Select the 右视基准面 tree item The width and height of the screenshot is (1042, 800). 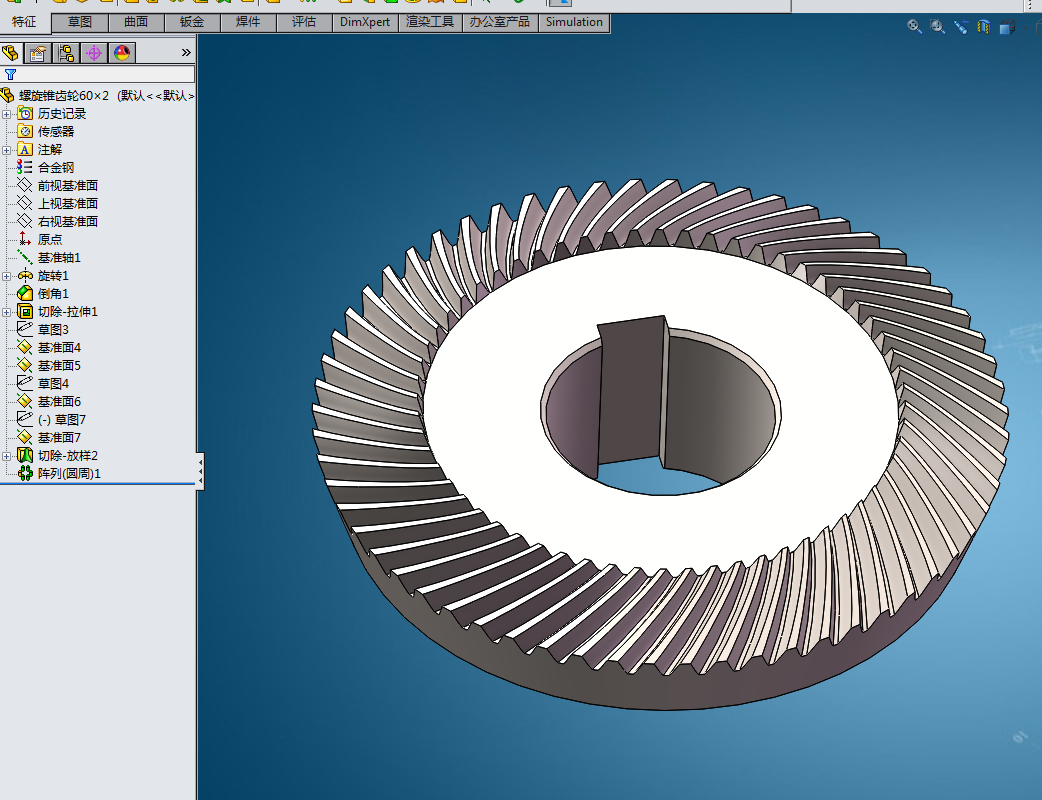click(x=67, y=221)
